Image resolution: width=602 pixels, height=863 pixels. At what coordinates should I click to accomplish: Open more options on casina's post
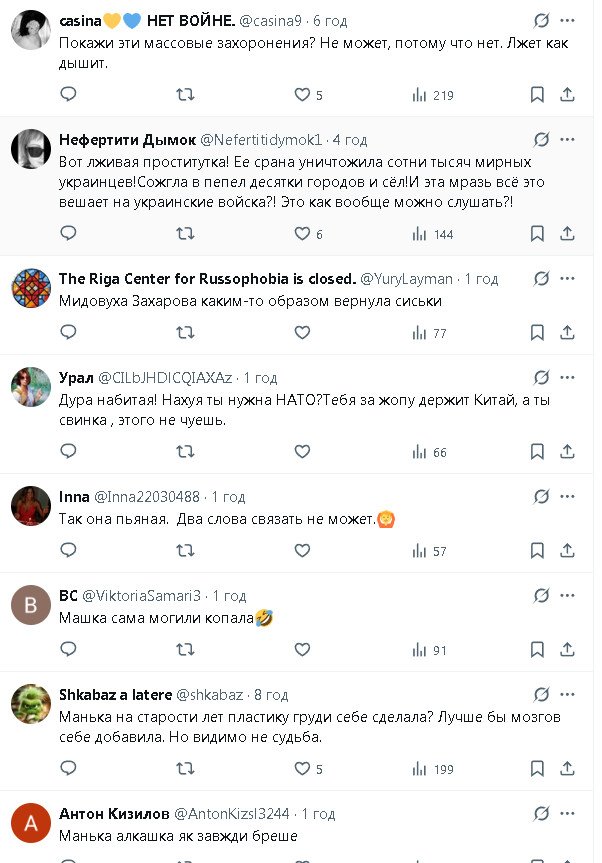(x=567, y=20)
